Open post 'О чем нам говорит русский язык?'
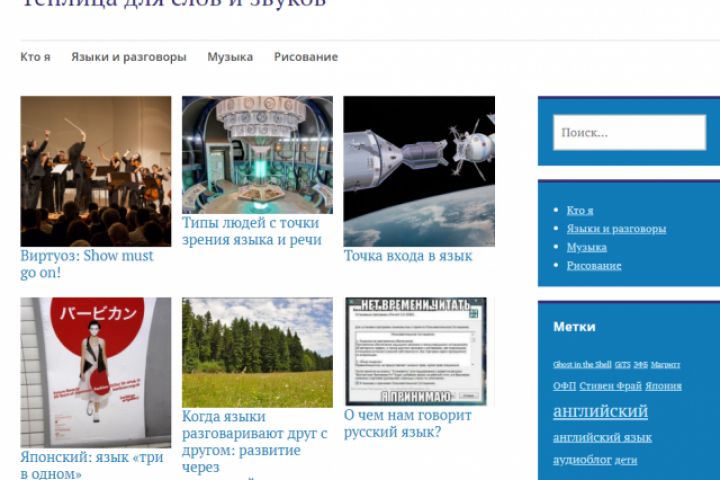The height and width of the screenshot is (480, 720). (408, 424)
